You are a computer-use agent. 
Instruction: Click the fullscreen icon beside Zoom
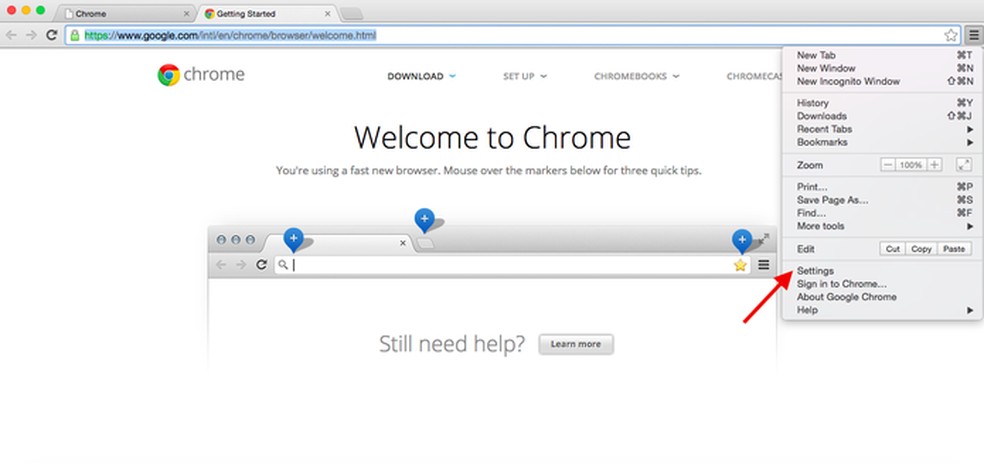[963, 164]
